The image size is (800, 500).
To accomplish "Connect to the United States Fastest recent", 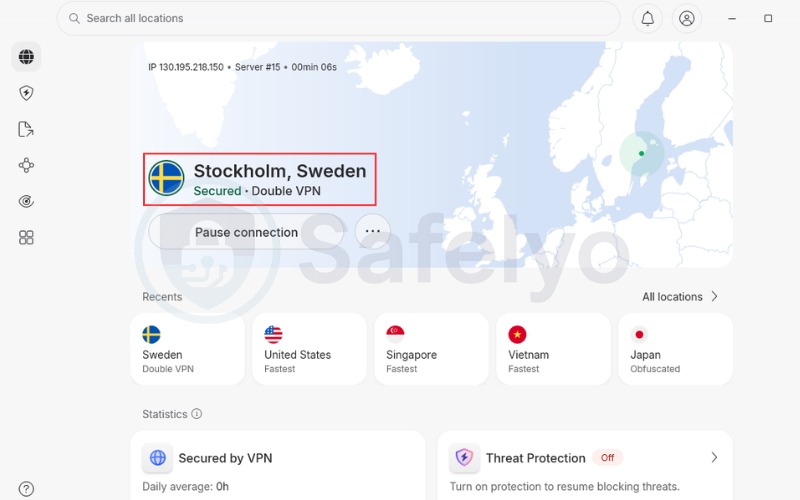I will (309, 349).
